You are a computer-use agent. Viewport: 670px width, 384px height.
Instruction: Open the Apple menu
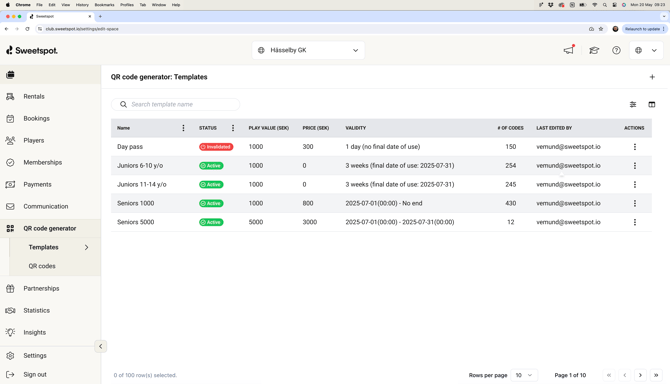[x=8, y=5]
